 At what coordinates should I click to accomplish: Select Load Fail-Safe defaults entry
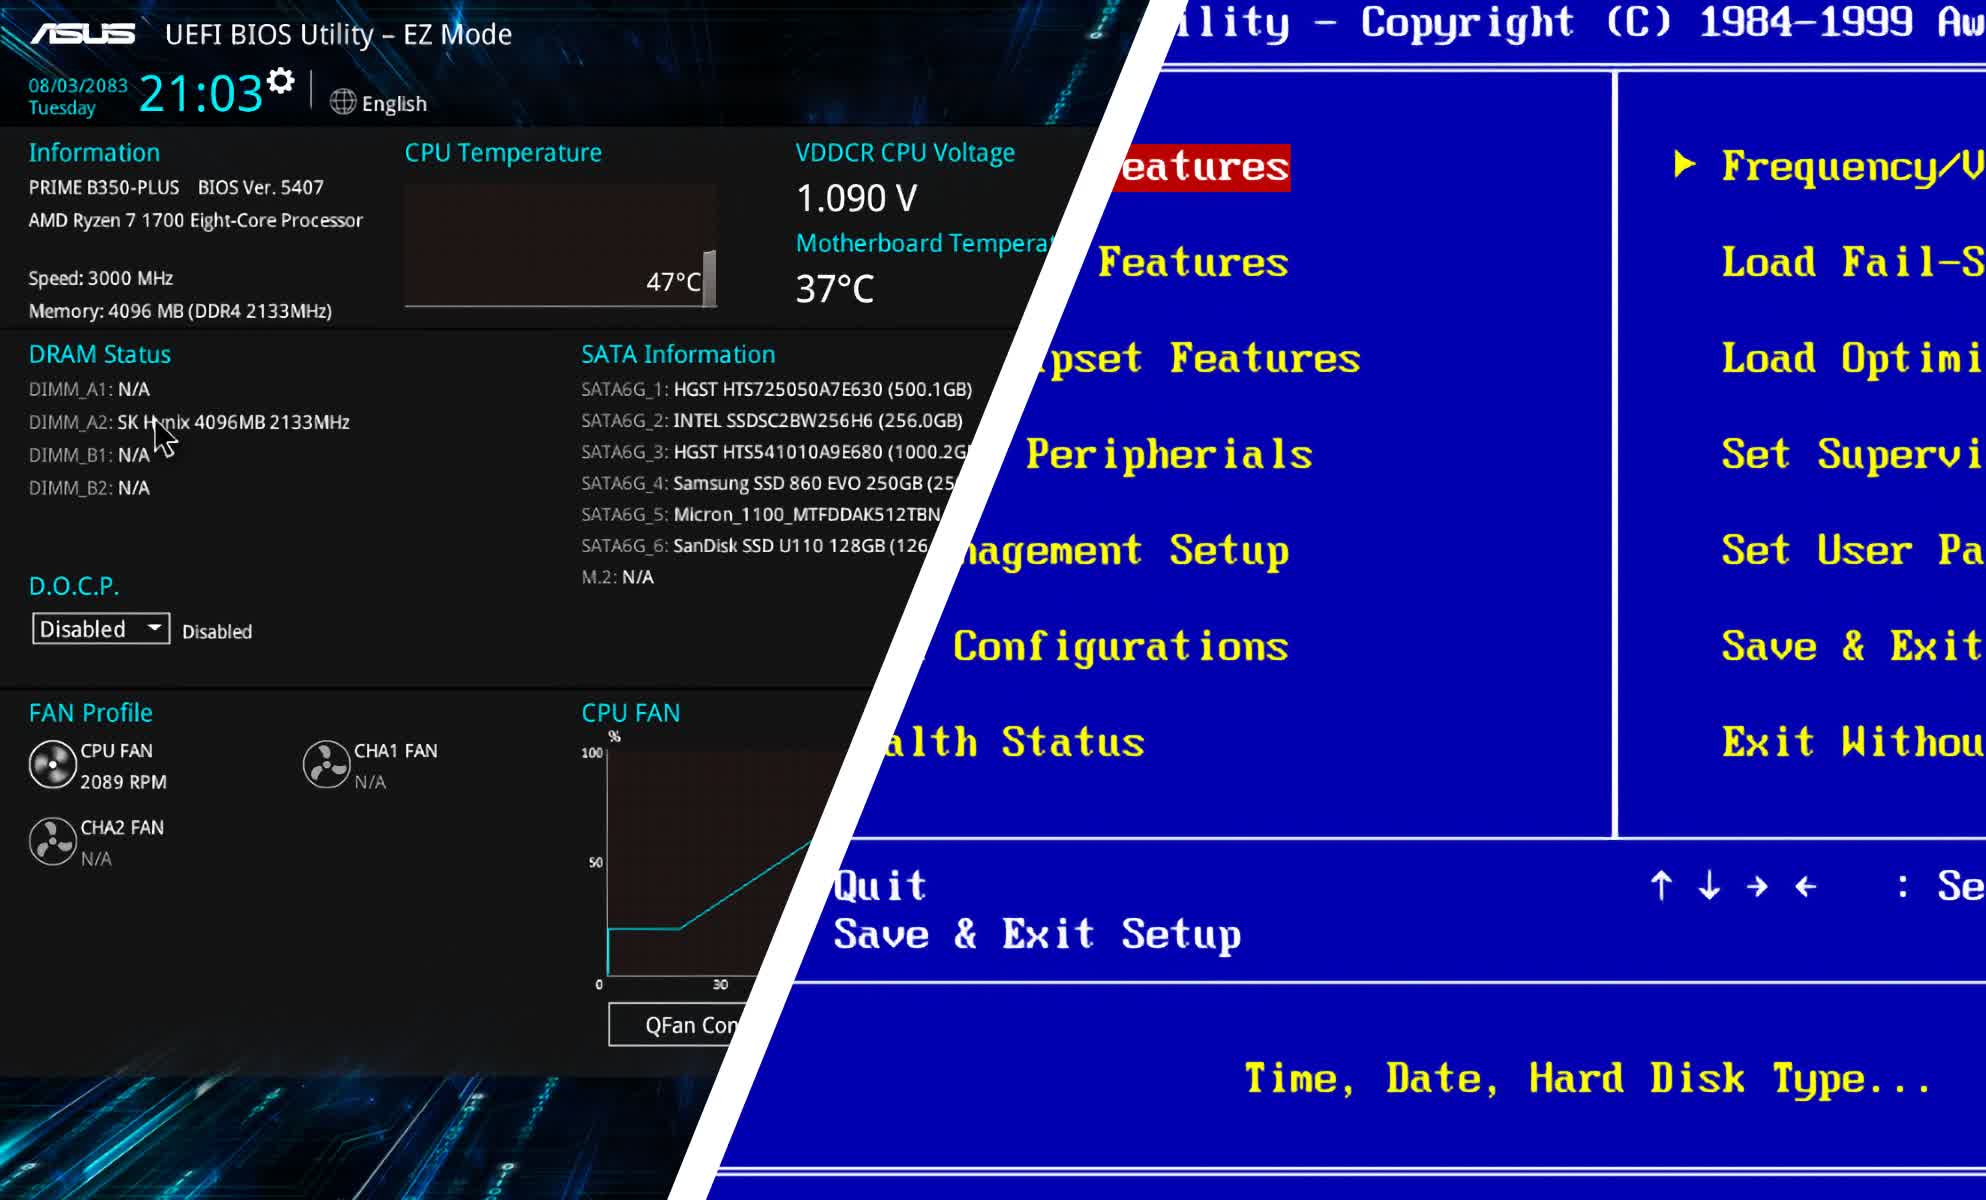[x=1850, y=262]
